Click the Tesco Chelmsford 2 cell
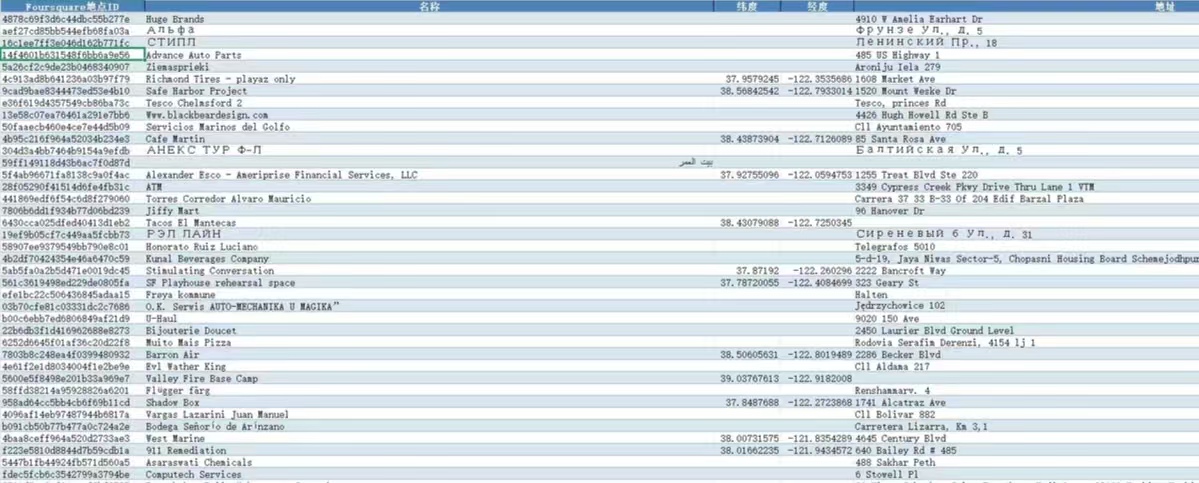Image resolution: width=1199 pixels, height=483 pixels. (428, 103)
